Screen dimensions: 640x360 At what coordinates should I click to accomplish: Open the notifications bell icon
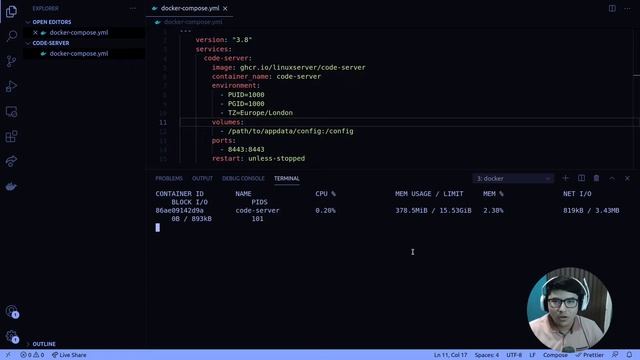point(629,355)
